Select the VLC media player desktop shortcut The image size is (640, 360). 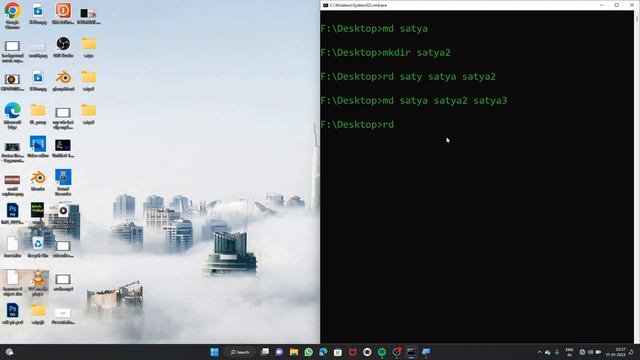pyautogui.click(x=38, y=282)
